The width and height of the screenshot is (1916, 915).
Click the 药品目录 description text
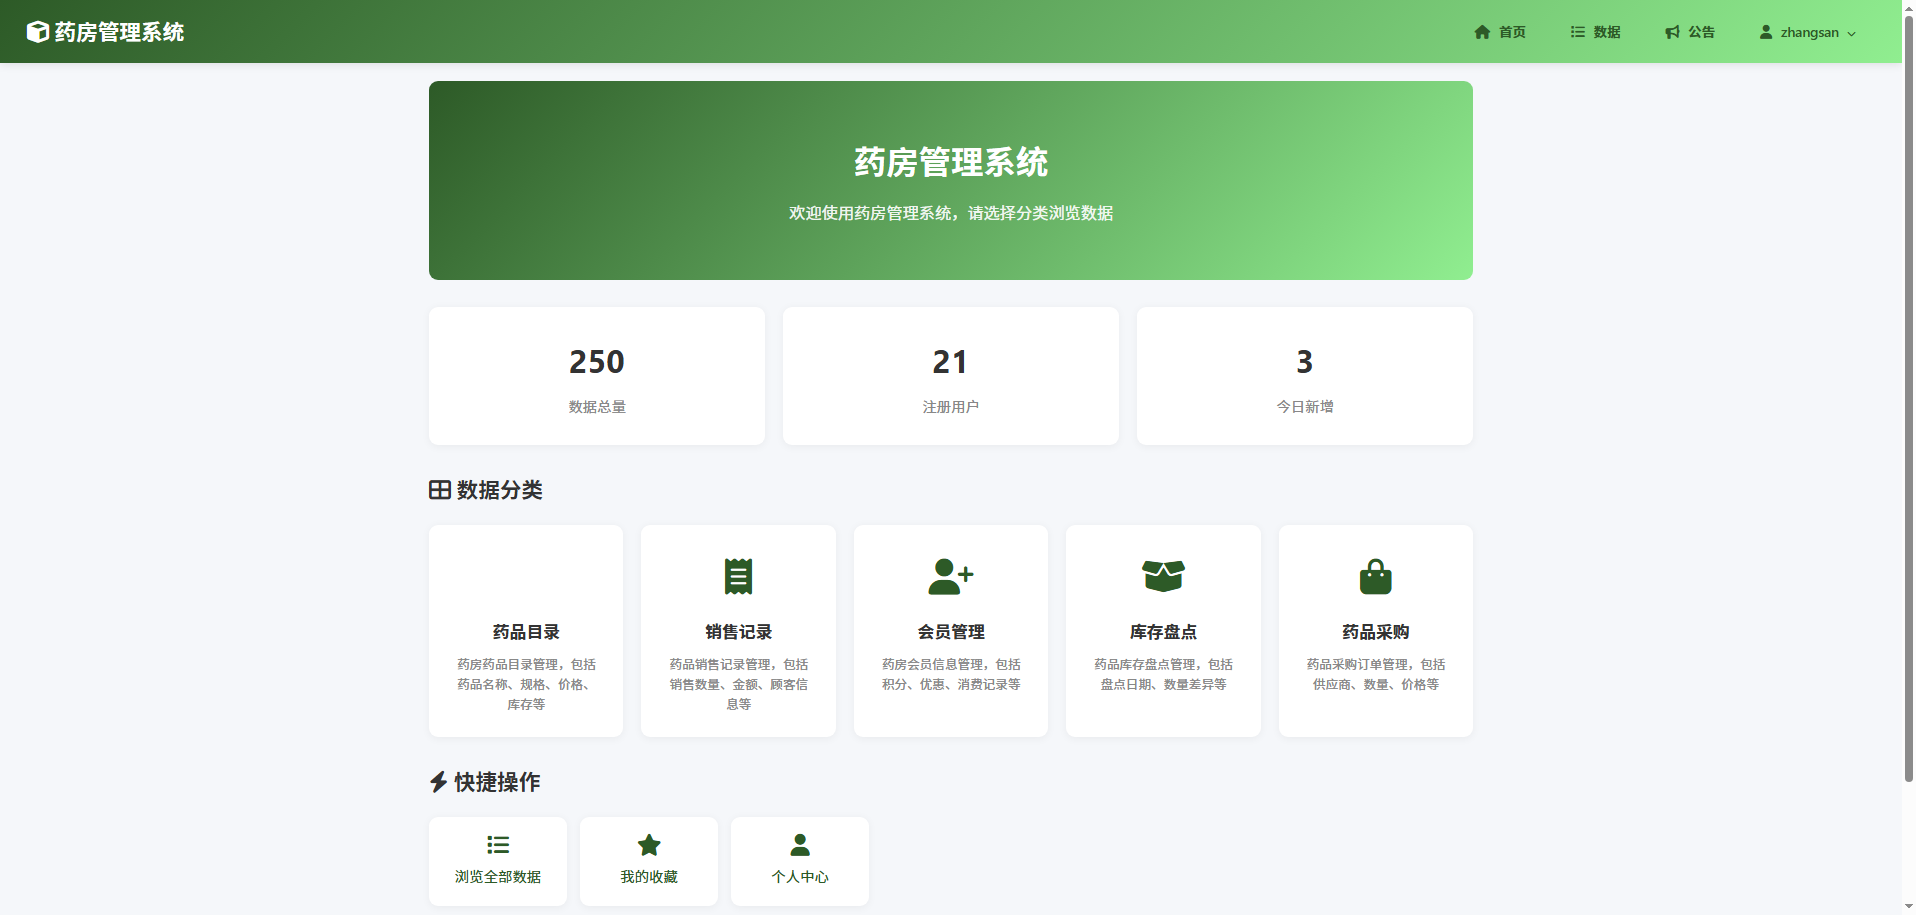pos(526,684)
